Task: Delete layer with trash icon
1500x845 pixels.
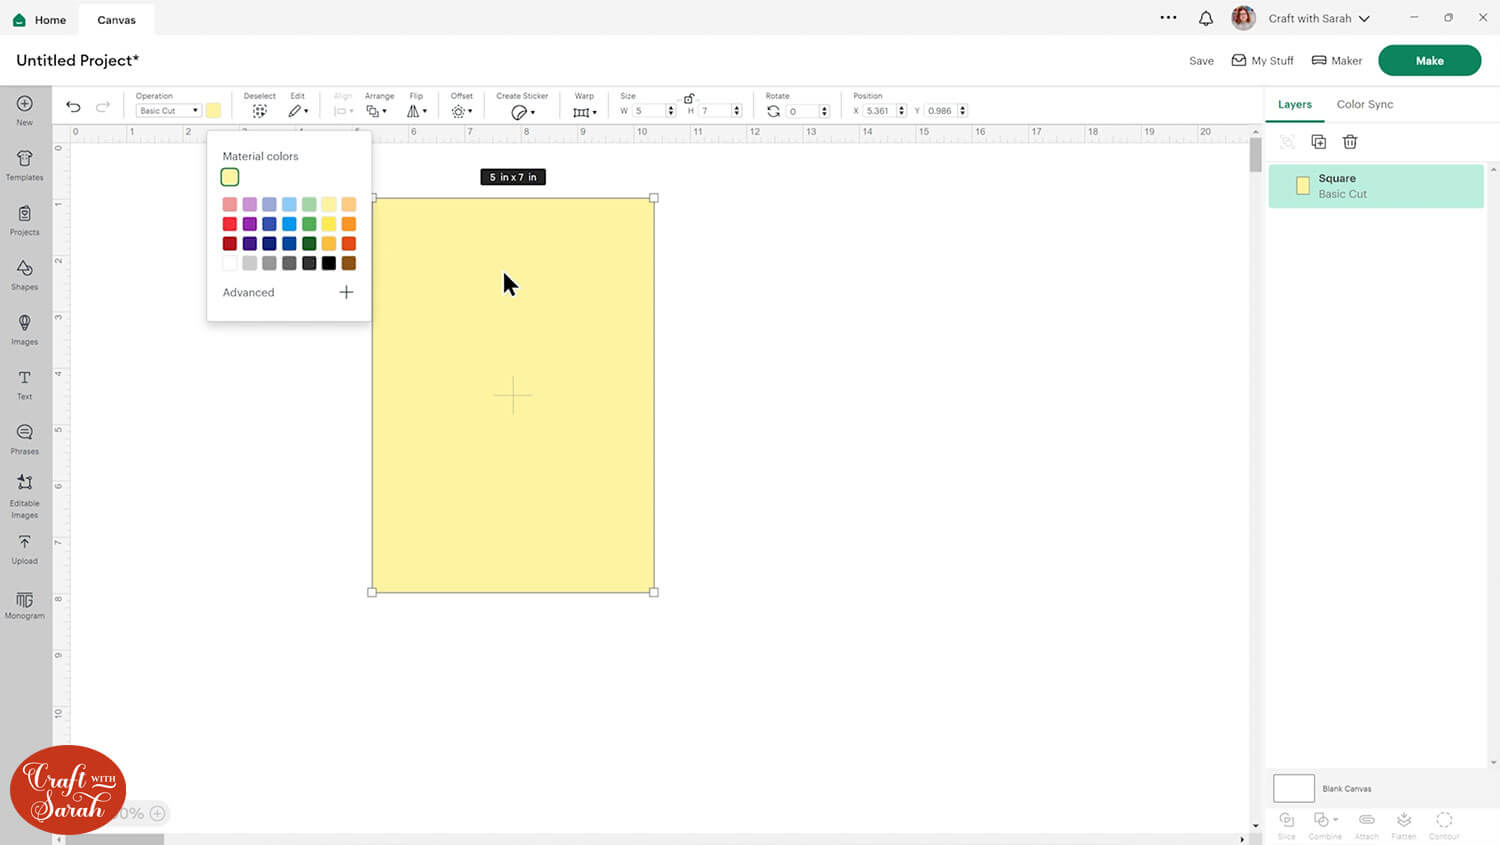Action: (1350, 142)
